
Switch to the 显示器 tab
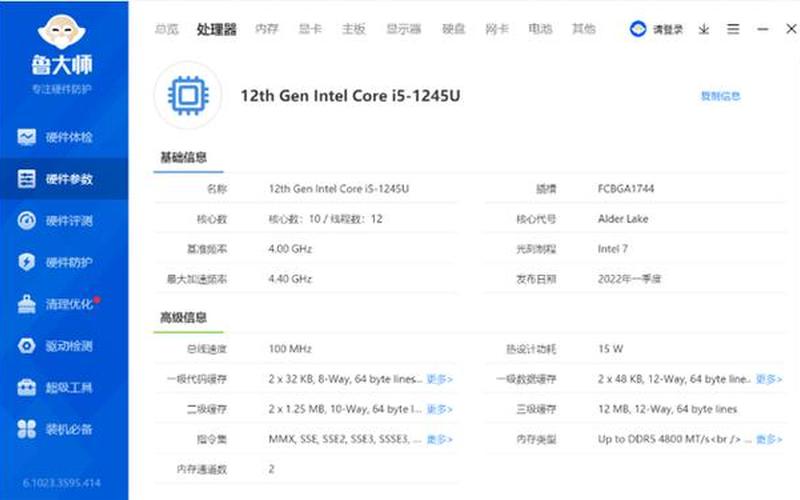tap(404, 29)
